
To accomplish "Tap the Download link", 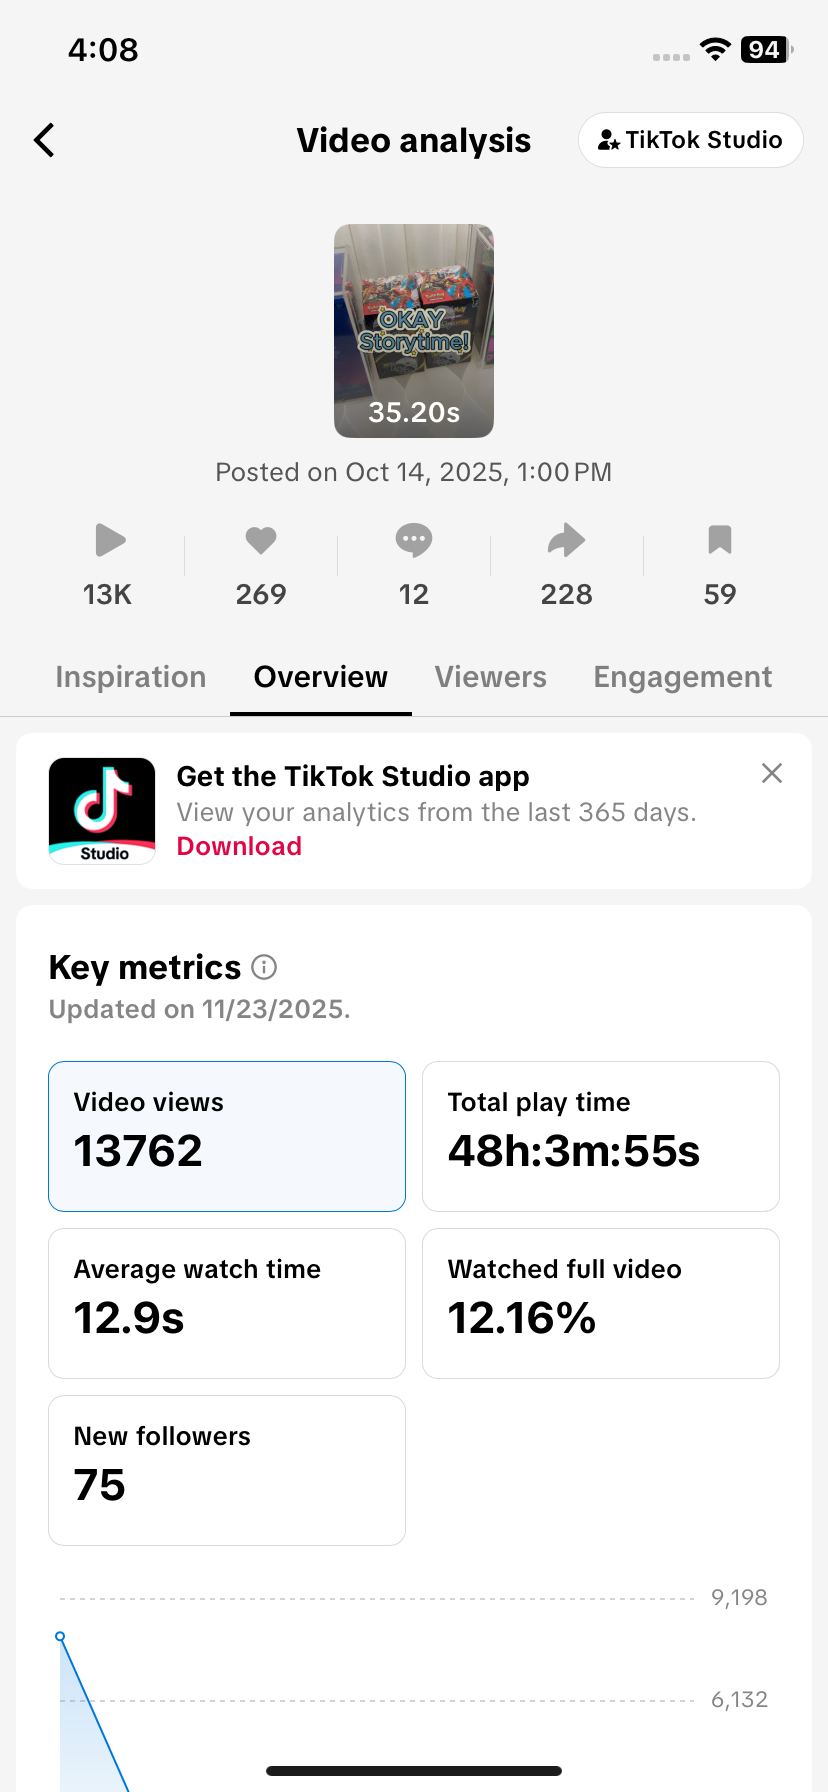I will click(x=239, y=846).
